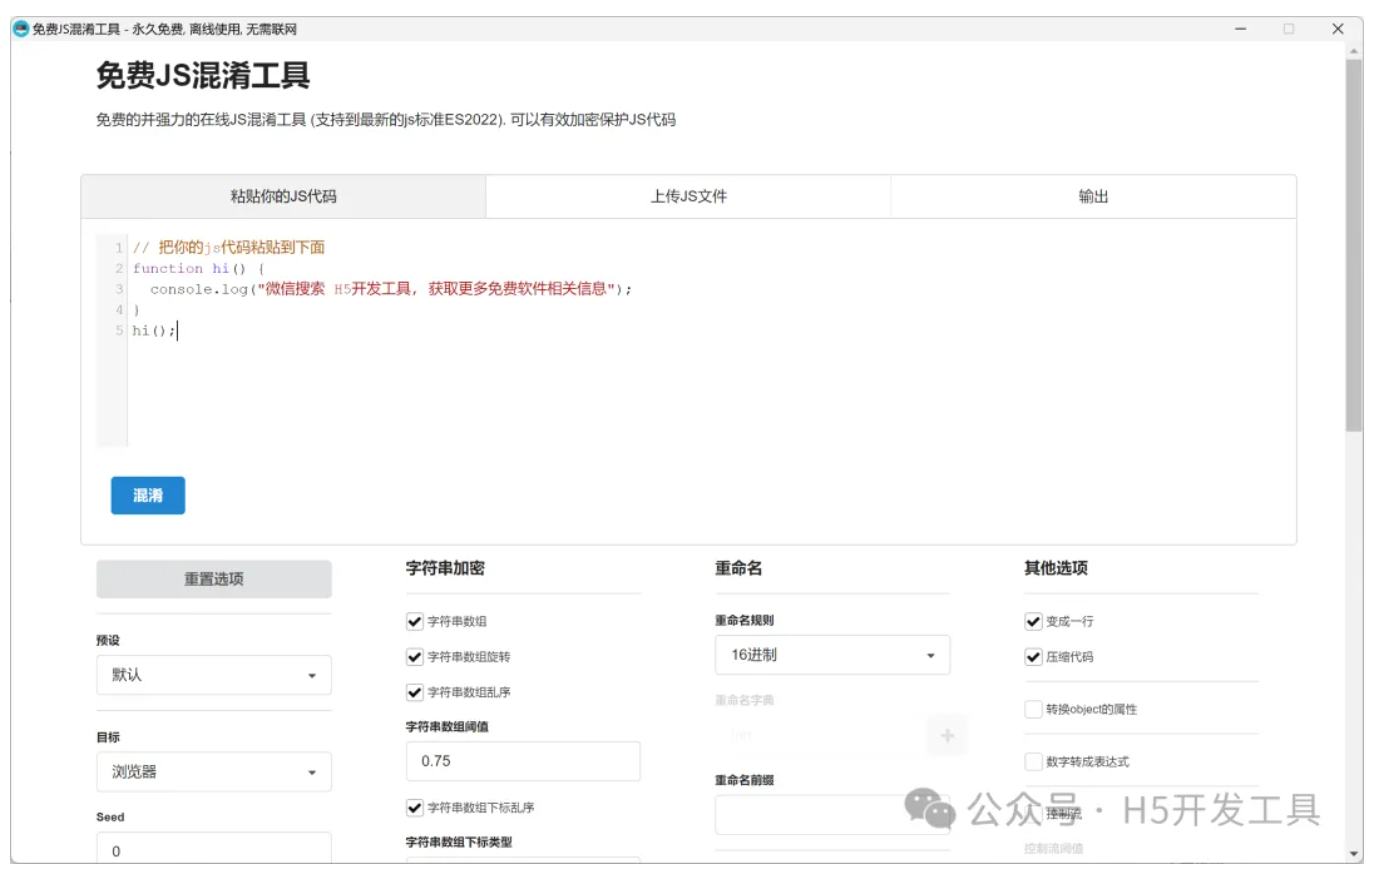Click the 字符串数组下标类型 label
Viewport: 1374px width, 876px height.
[459, 842]
